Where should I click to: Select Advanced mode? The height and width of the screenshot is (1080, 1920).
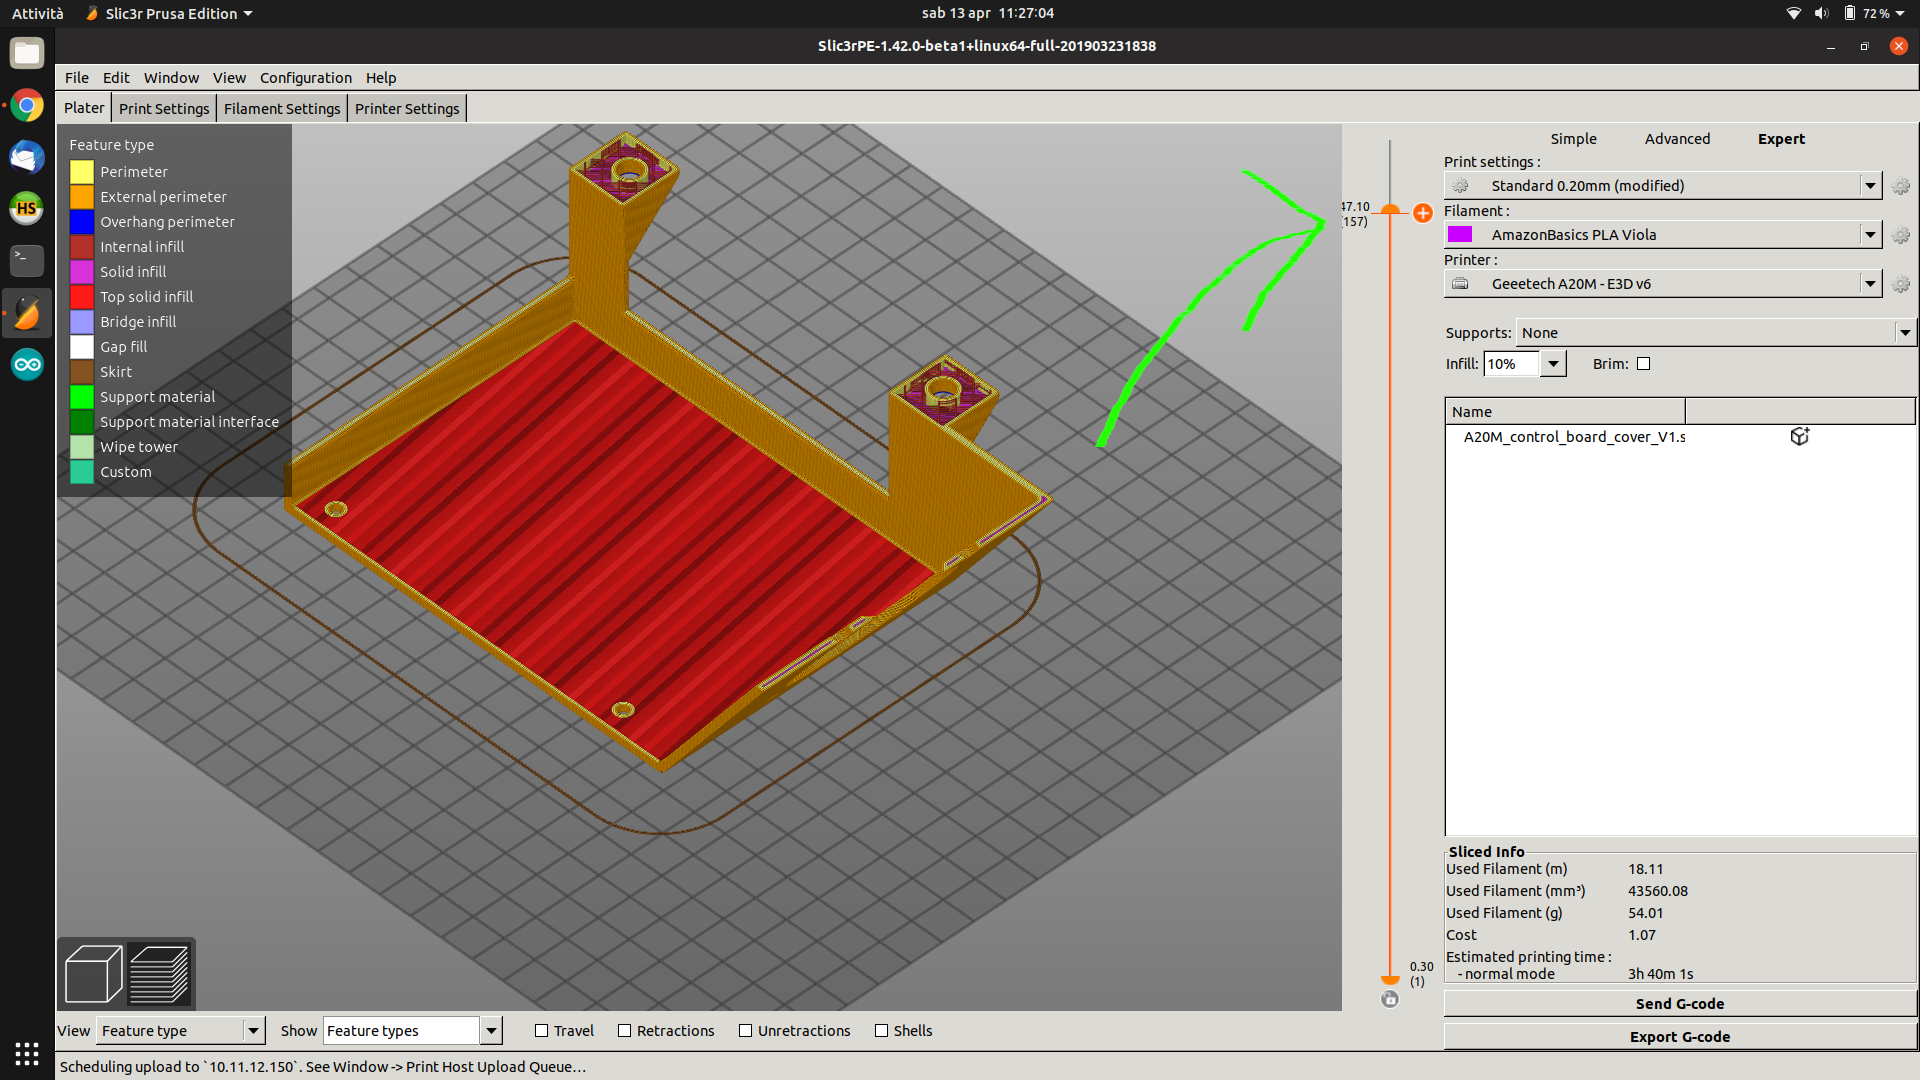(x=1677, y=139)
